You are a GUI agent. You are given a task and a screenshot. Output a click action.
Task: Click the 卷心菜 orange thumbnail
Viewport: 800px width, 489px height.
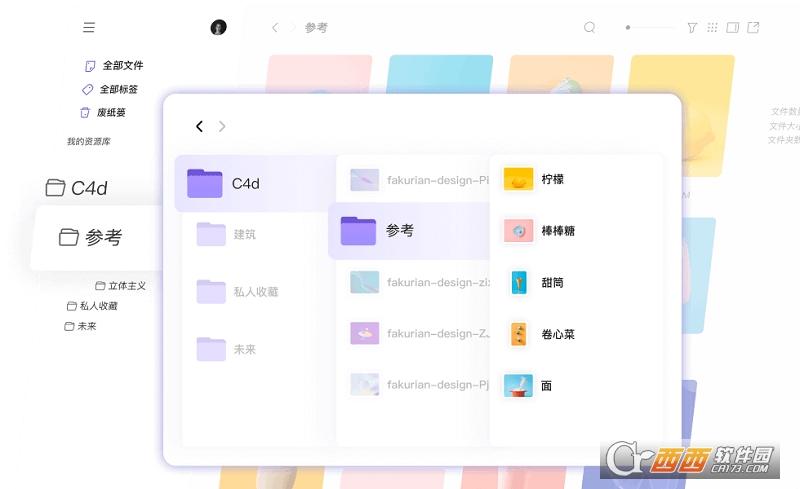519,334
